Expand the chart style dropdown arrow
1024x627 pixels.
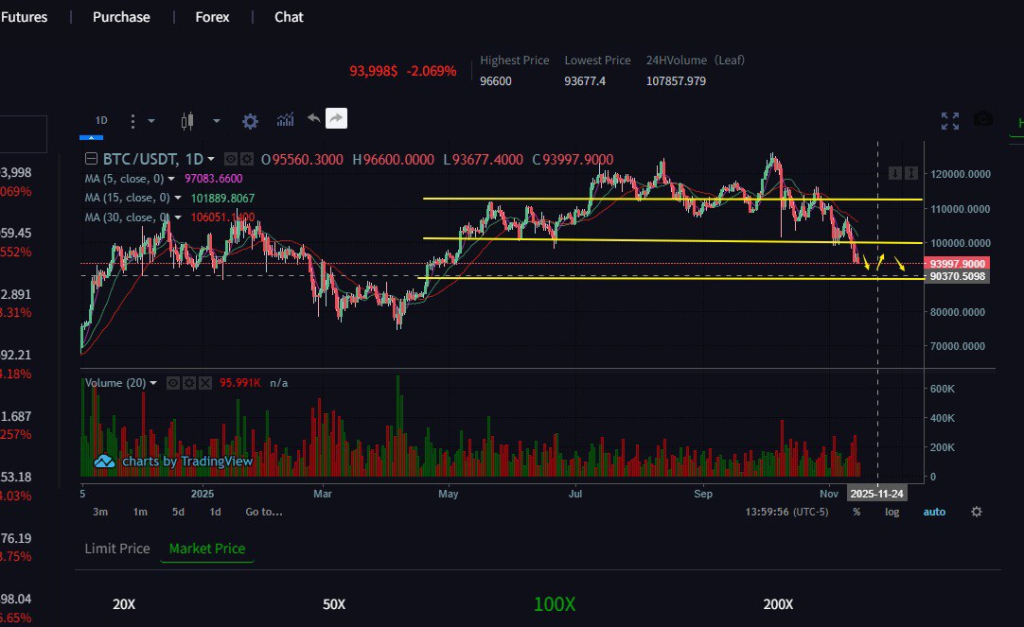[x=216, y=121]
